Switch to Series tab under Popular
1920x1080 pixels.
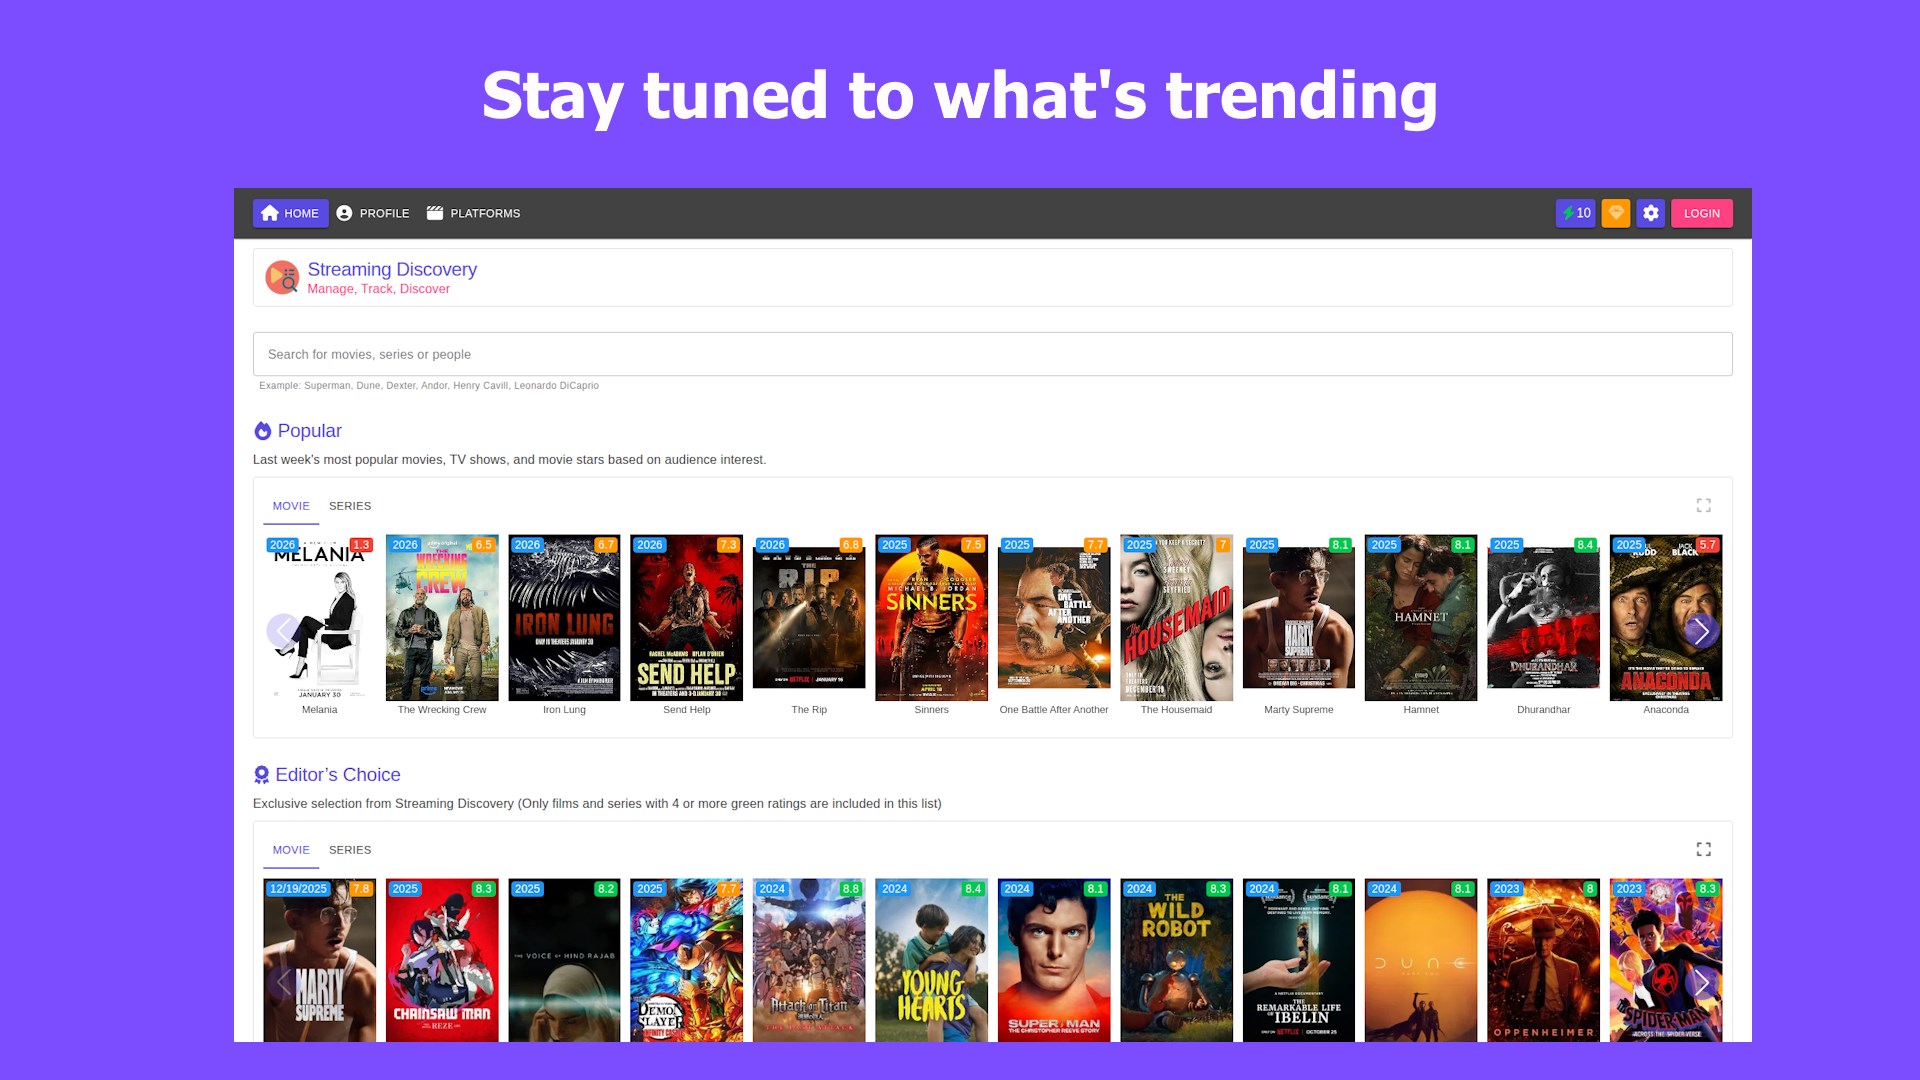coord(350,506)
